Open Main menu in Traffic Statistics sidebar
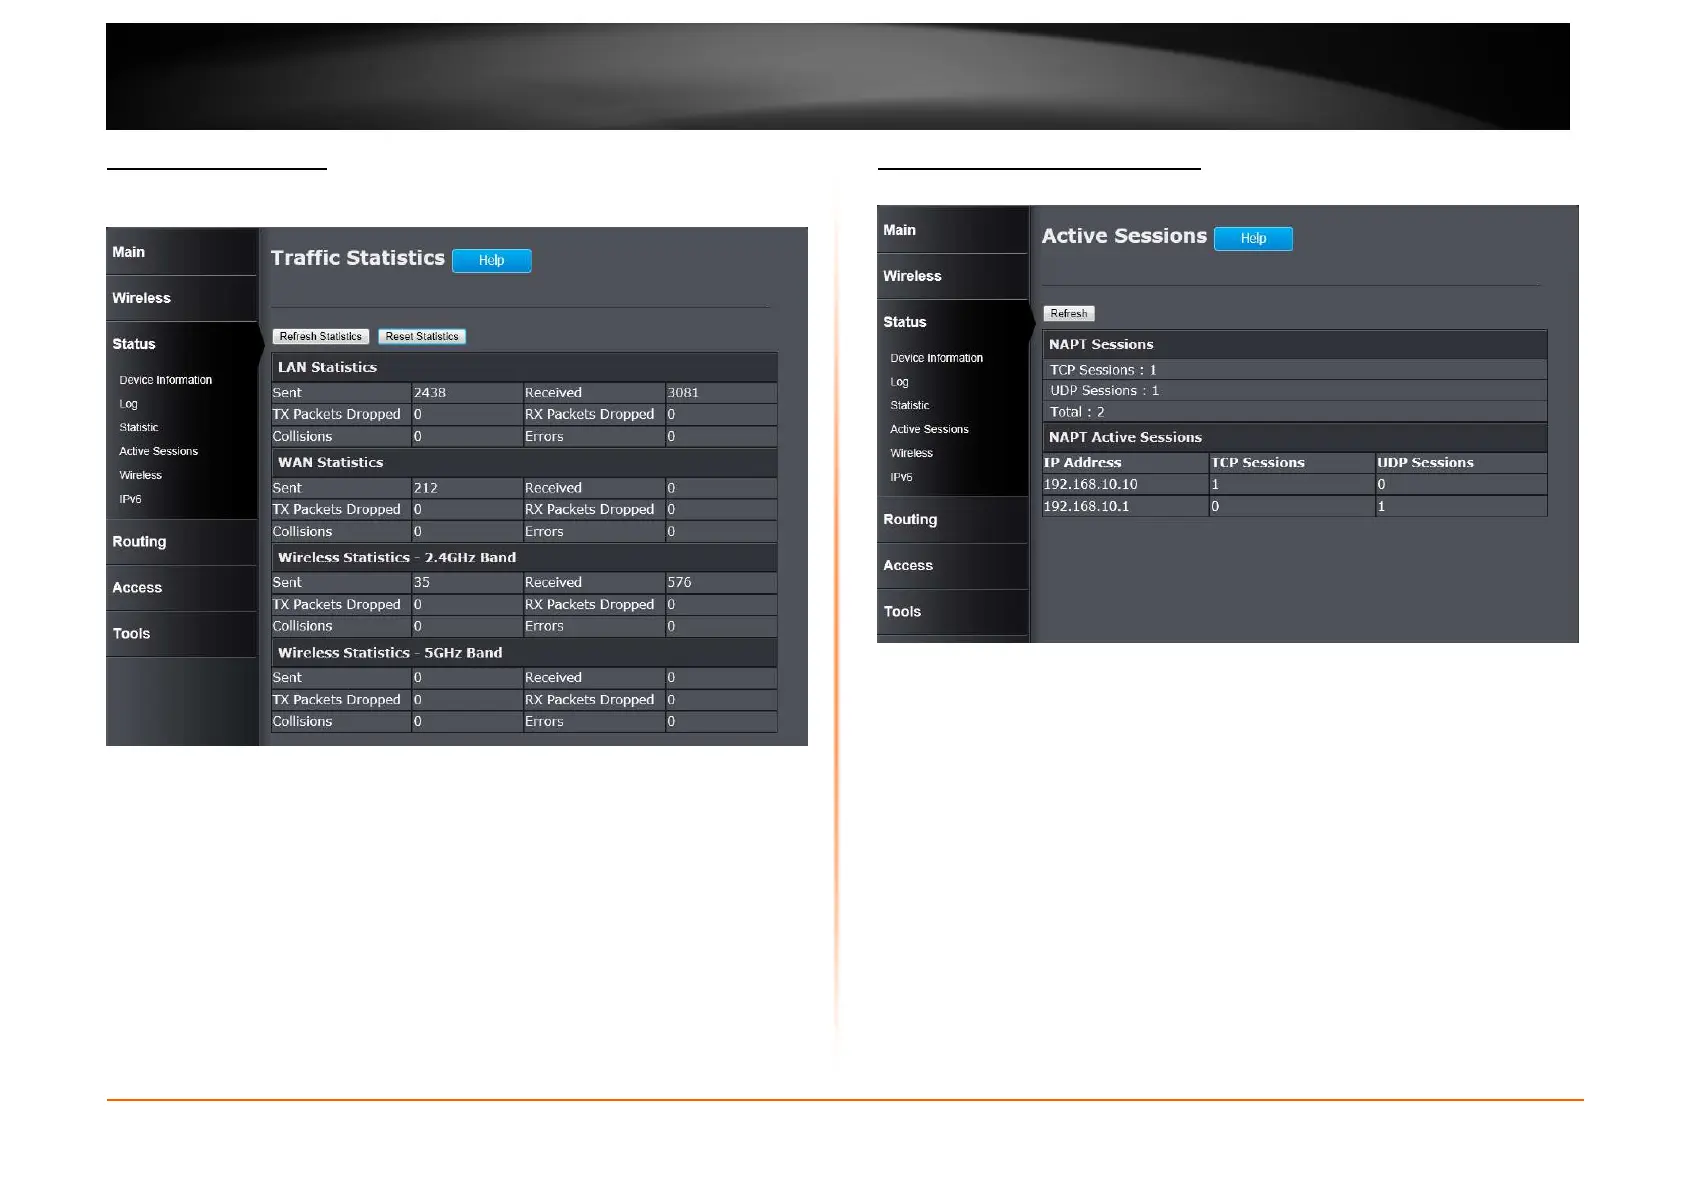The width and height of the screenshot is (1684, 1190). (182, 252)
